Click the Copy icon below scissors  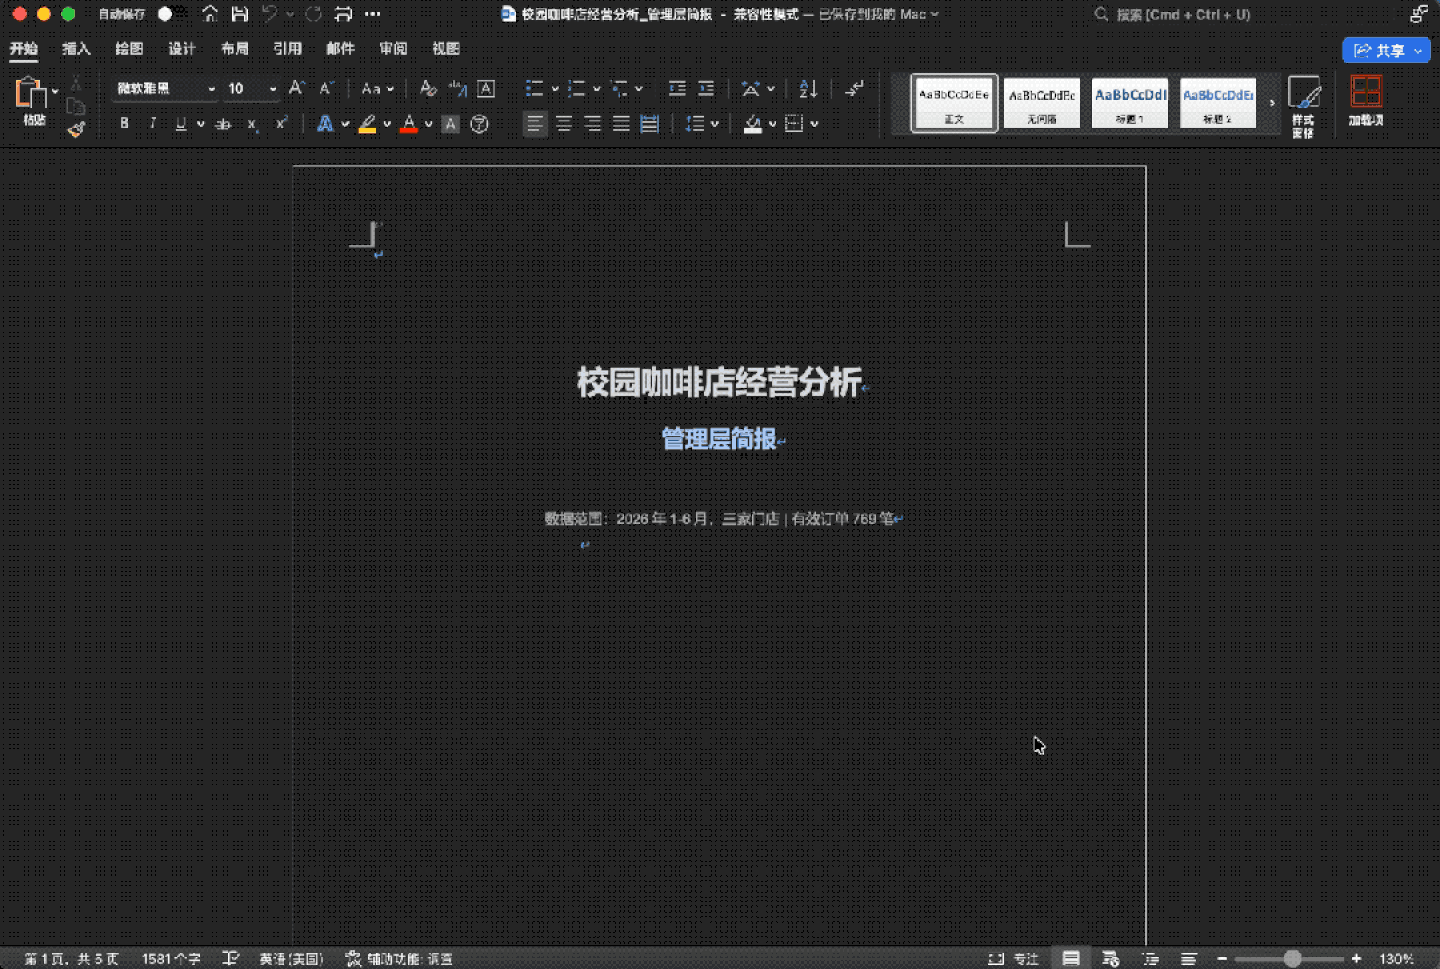coord(76,106)
